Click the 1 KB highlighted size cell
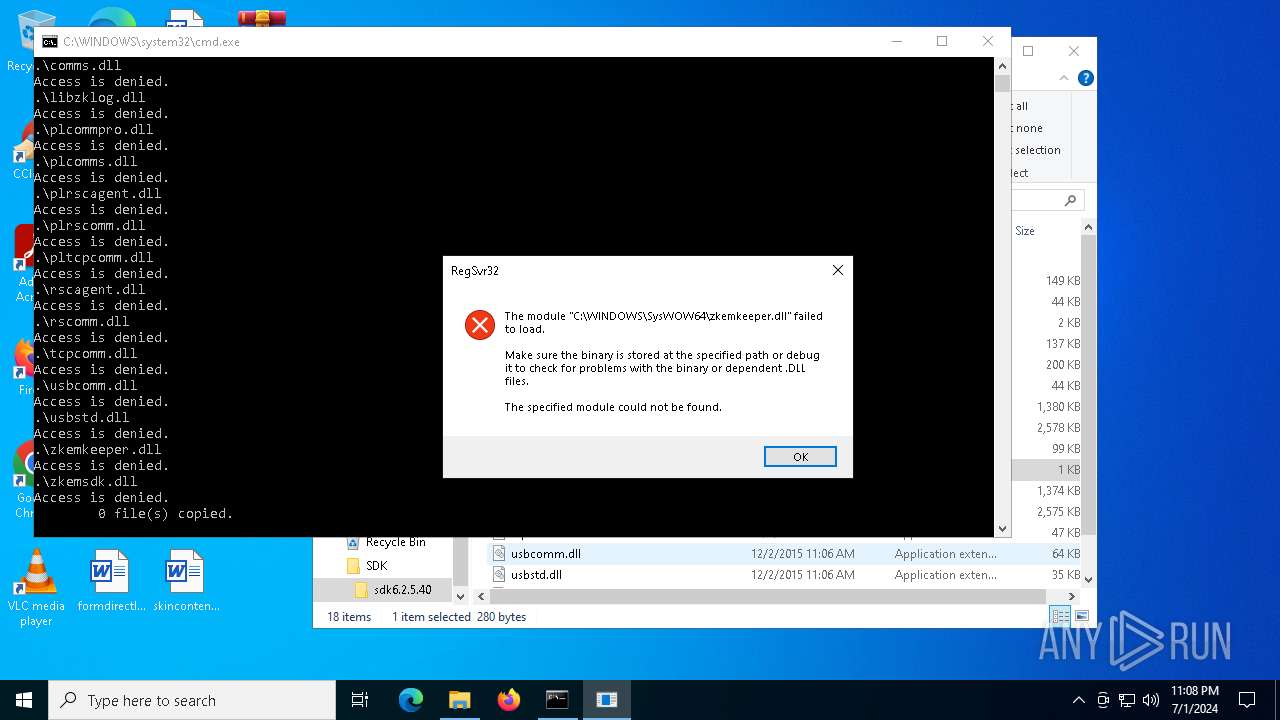Image resolution: width=1280 pixels, height=720 pixels. [1069, 469]
